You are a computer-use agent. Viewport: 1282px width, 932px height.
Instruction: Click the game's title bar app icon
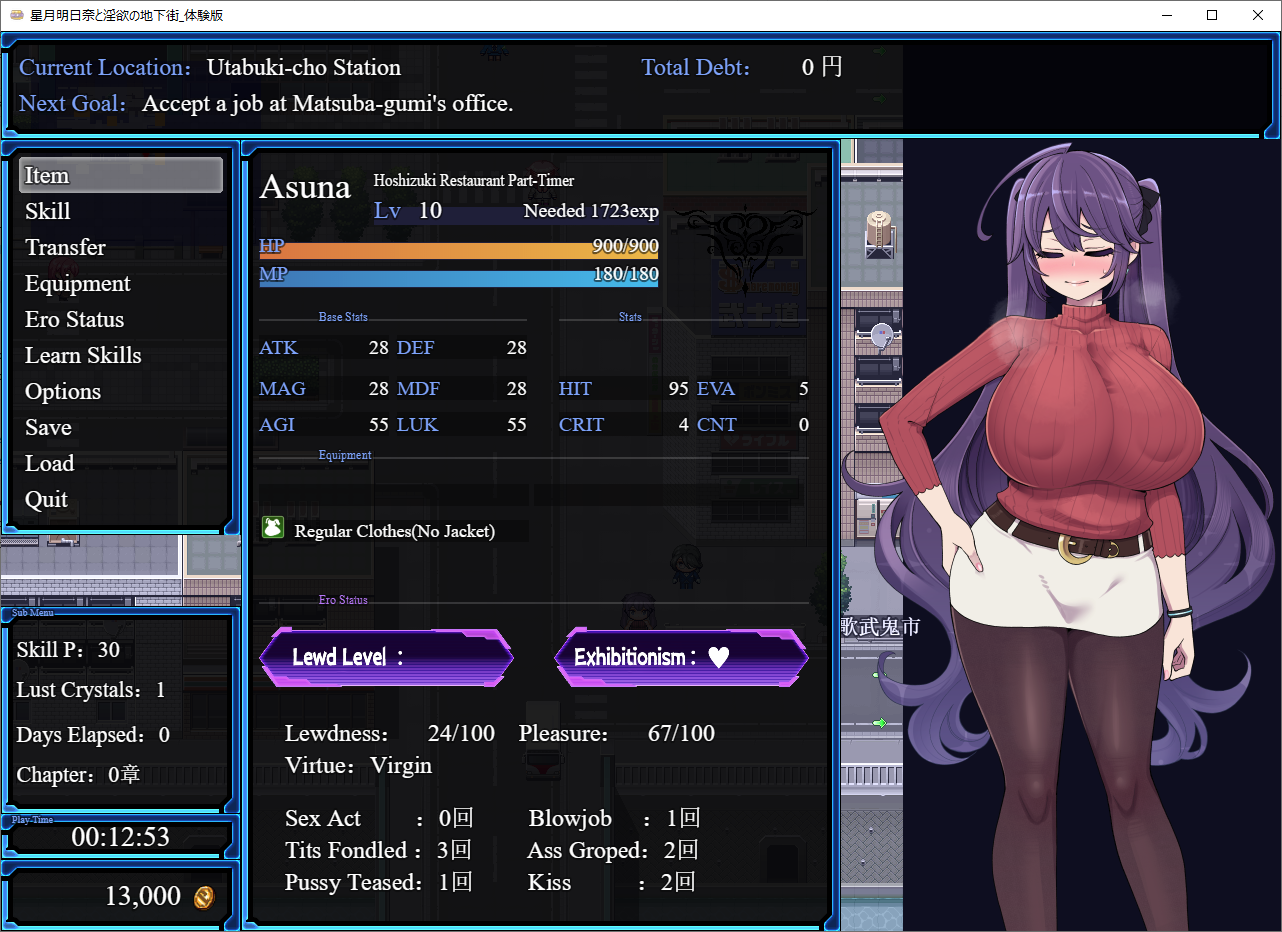(x=16, y=15)
